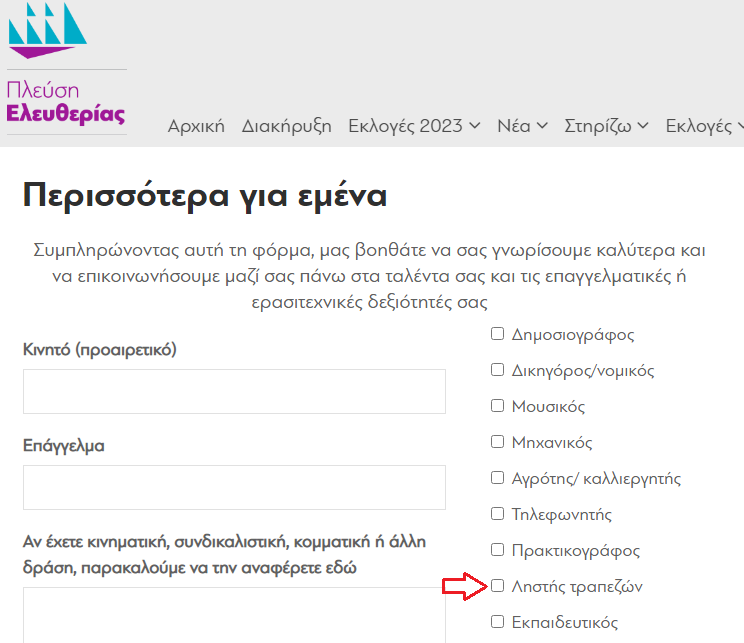Click the Πλεύση Ελευθερίας logo text
Image resolution: width=744 pixels, height=643 pixels.
coord(66,102)
